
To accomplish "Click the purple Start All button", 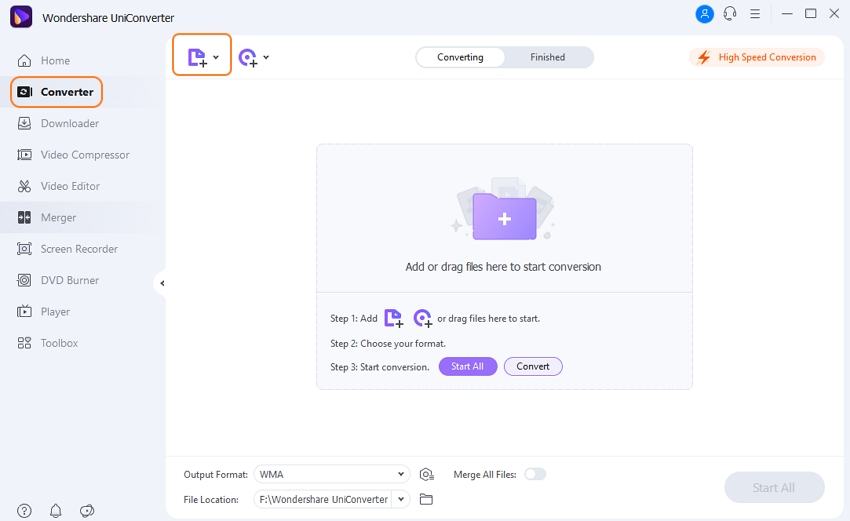I will [467, 367].
